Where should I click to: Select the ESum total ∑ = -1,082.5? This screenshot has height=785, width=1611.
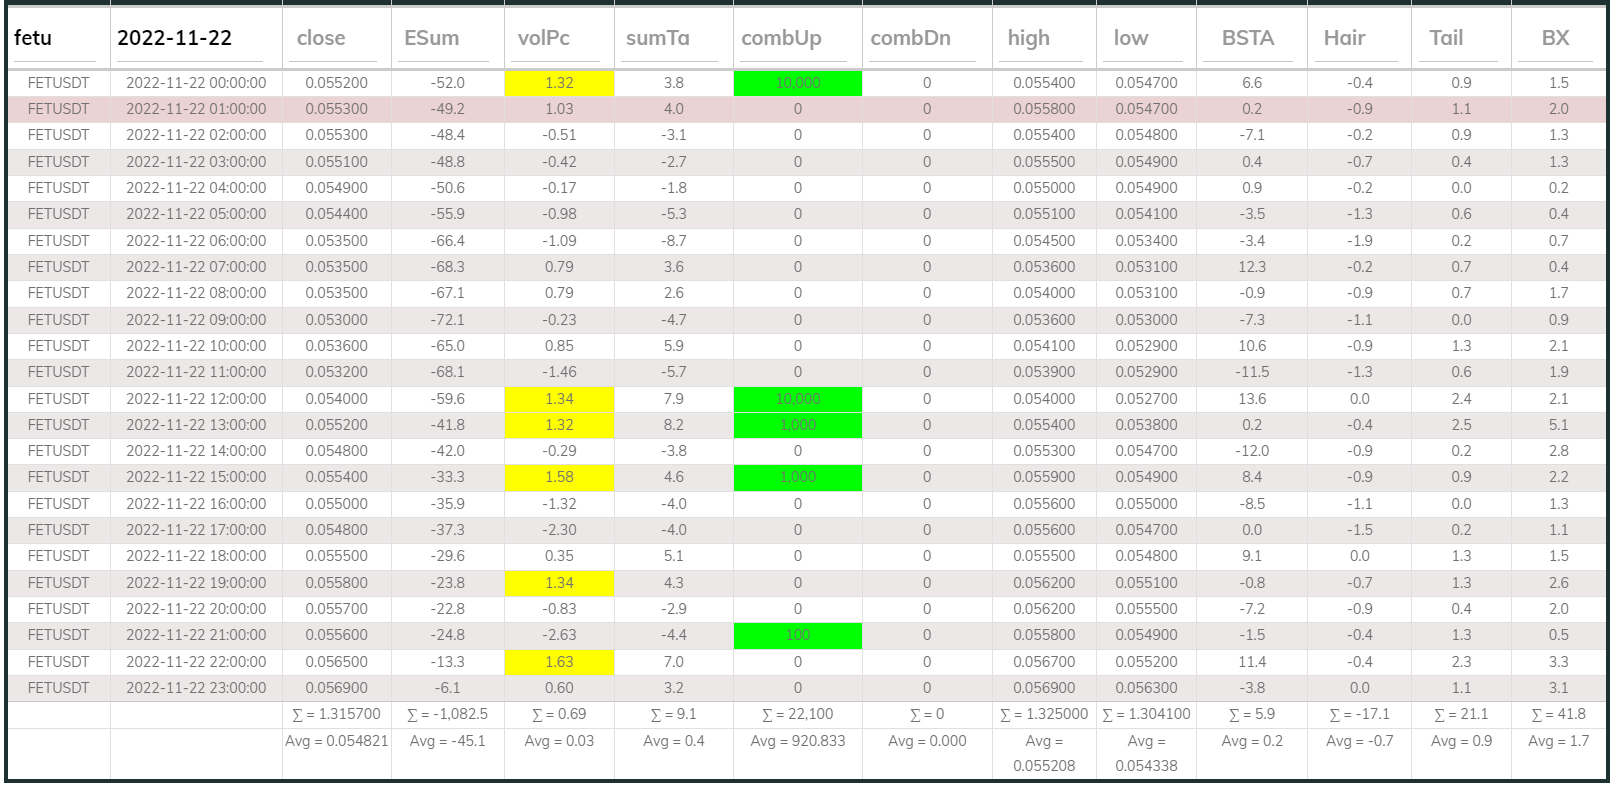click(x=447, y=714)
